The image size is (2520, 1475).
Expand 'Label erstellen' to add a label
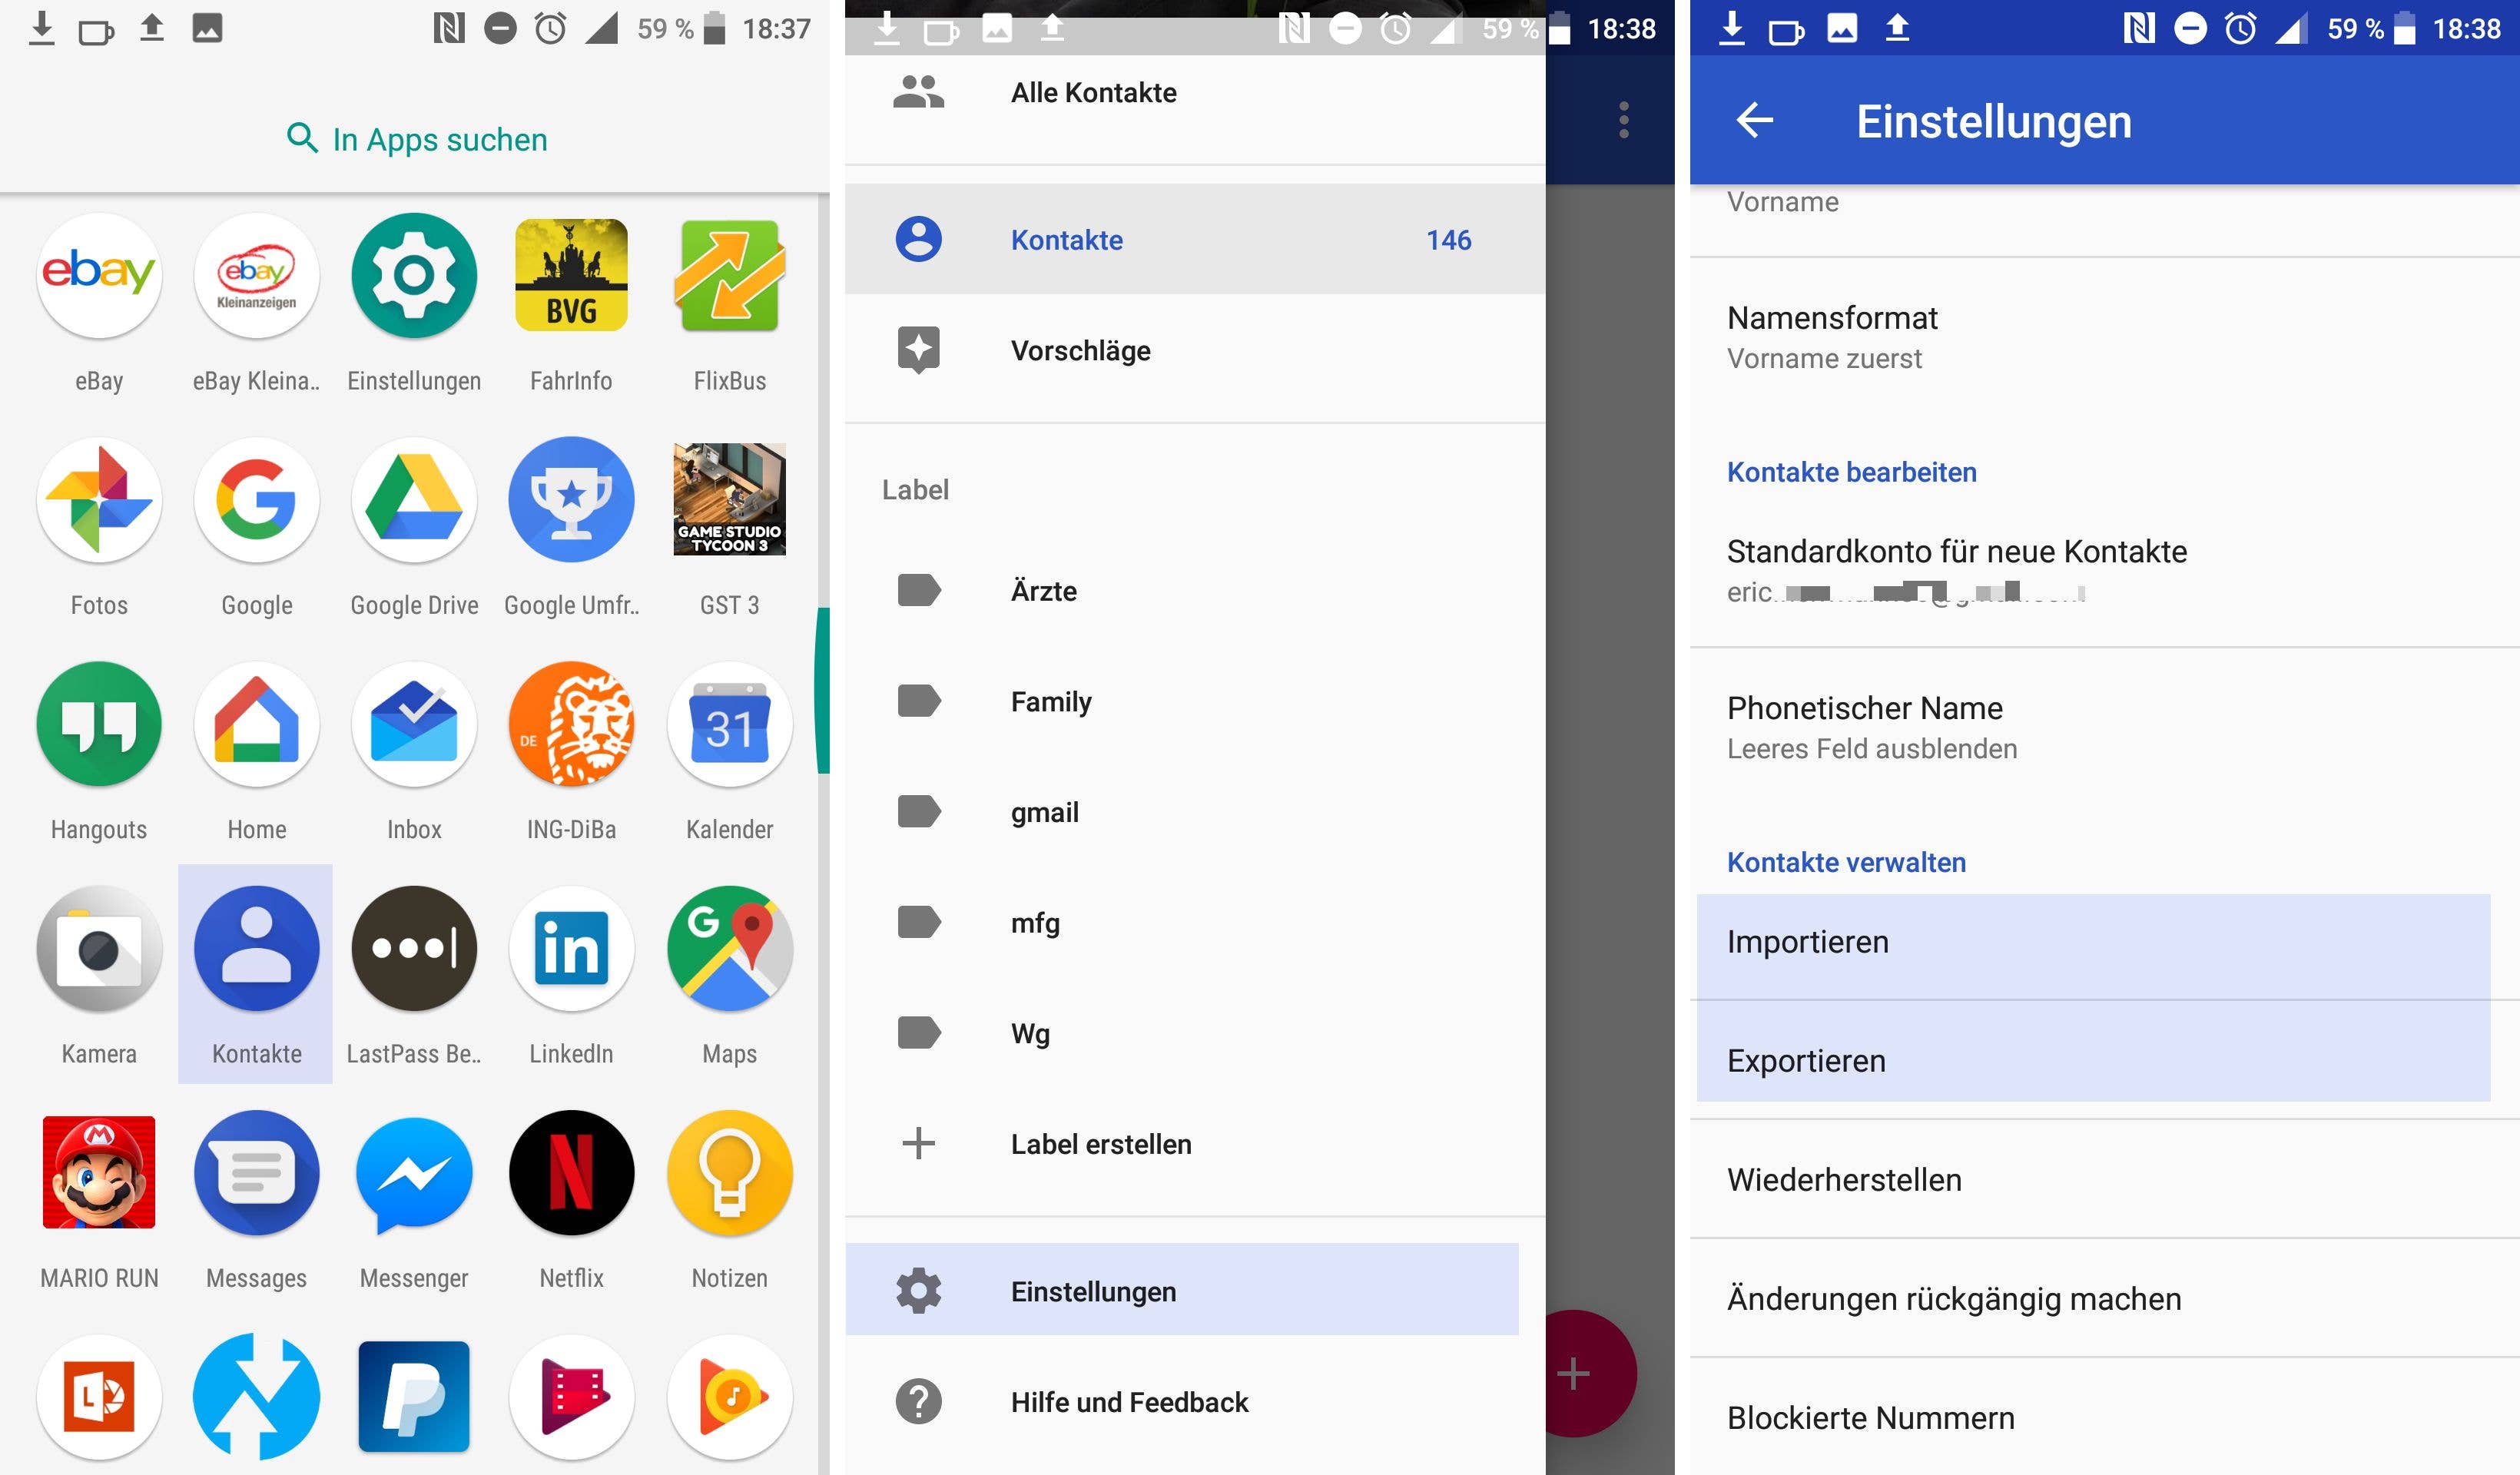[x=1100, y=1143]
